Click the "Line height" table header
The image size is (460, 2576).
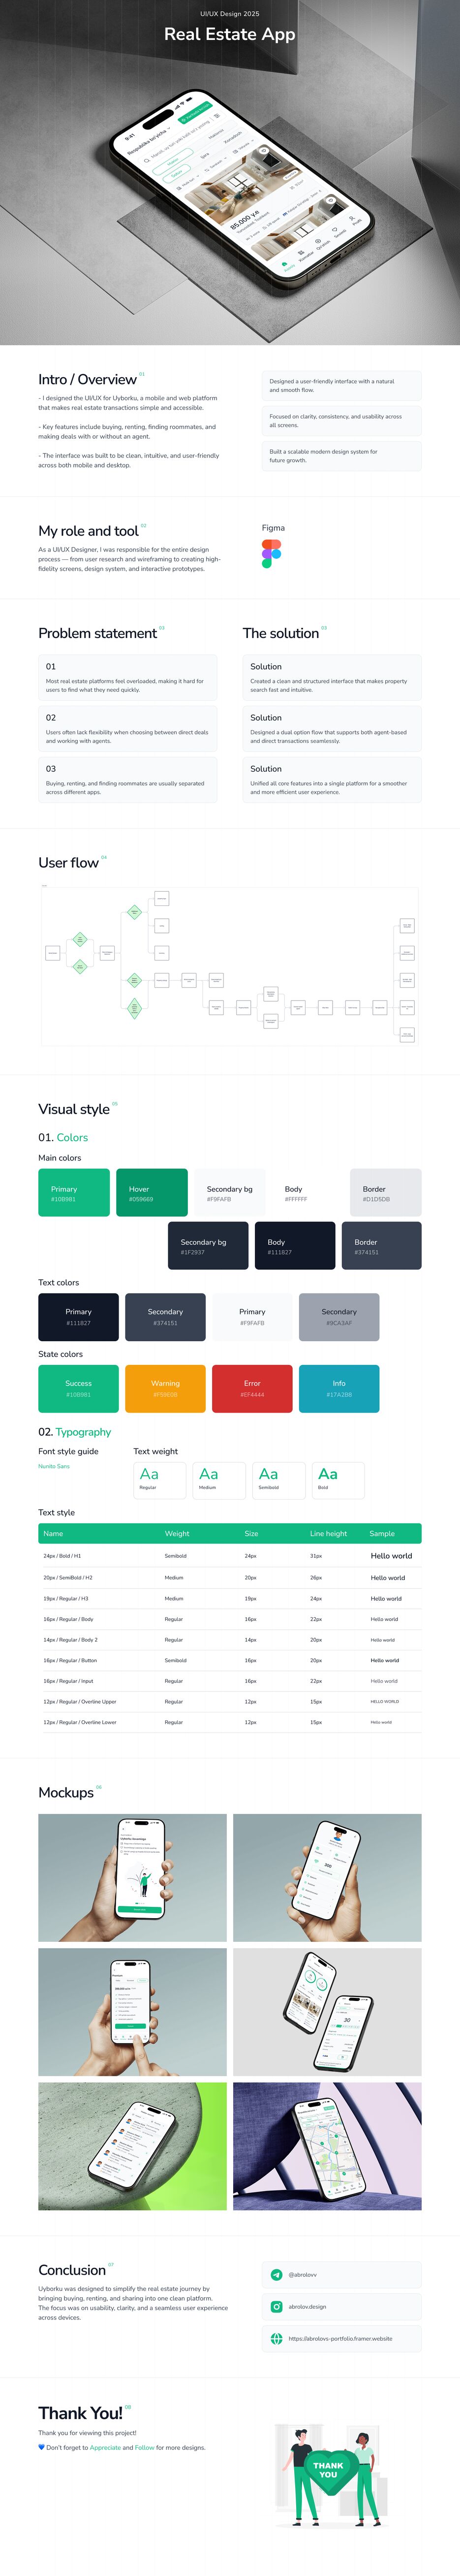point(328,1533)
